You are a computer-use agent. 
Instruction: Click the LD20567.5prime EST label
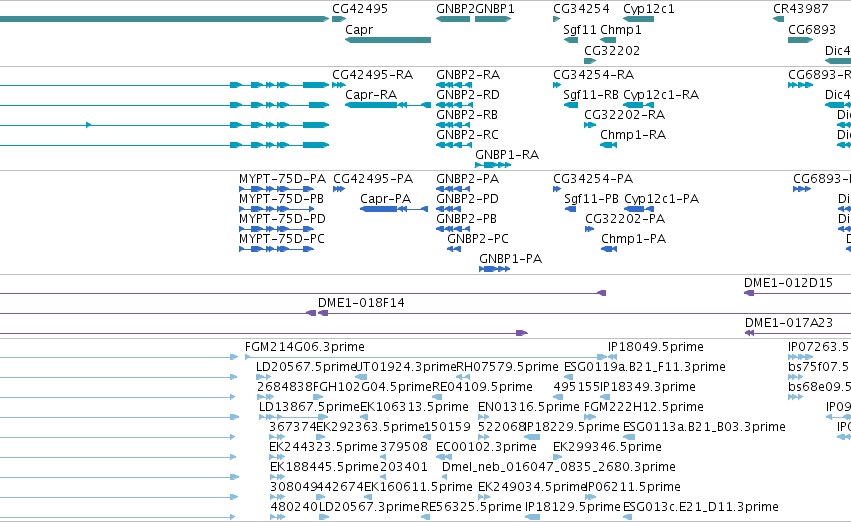point(306,367)
